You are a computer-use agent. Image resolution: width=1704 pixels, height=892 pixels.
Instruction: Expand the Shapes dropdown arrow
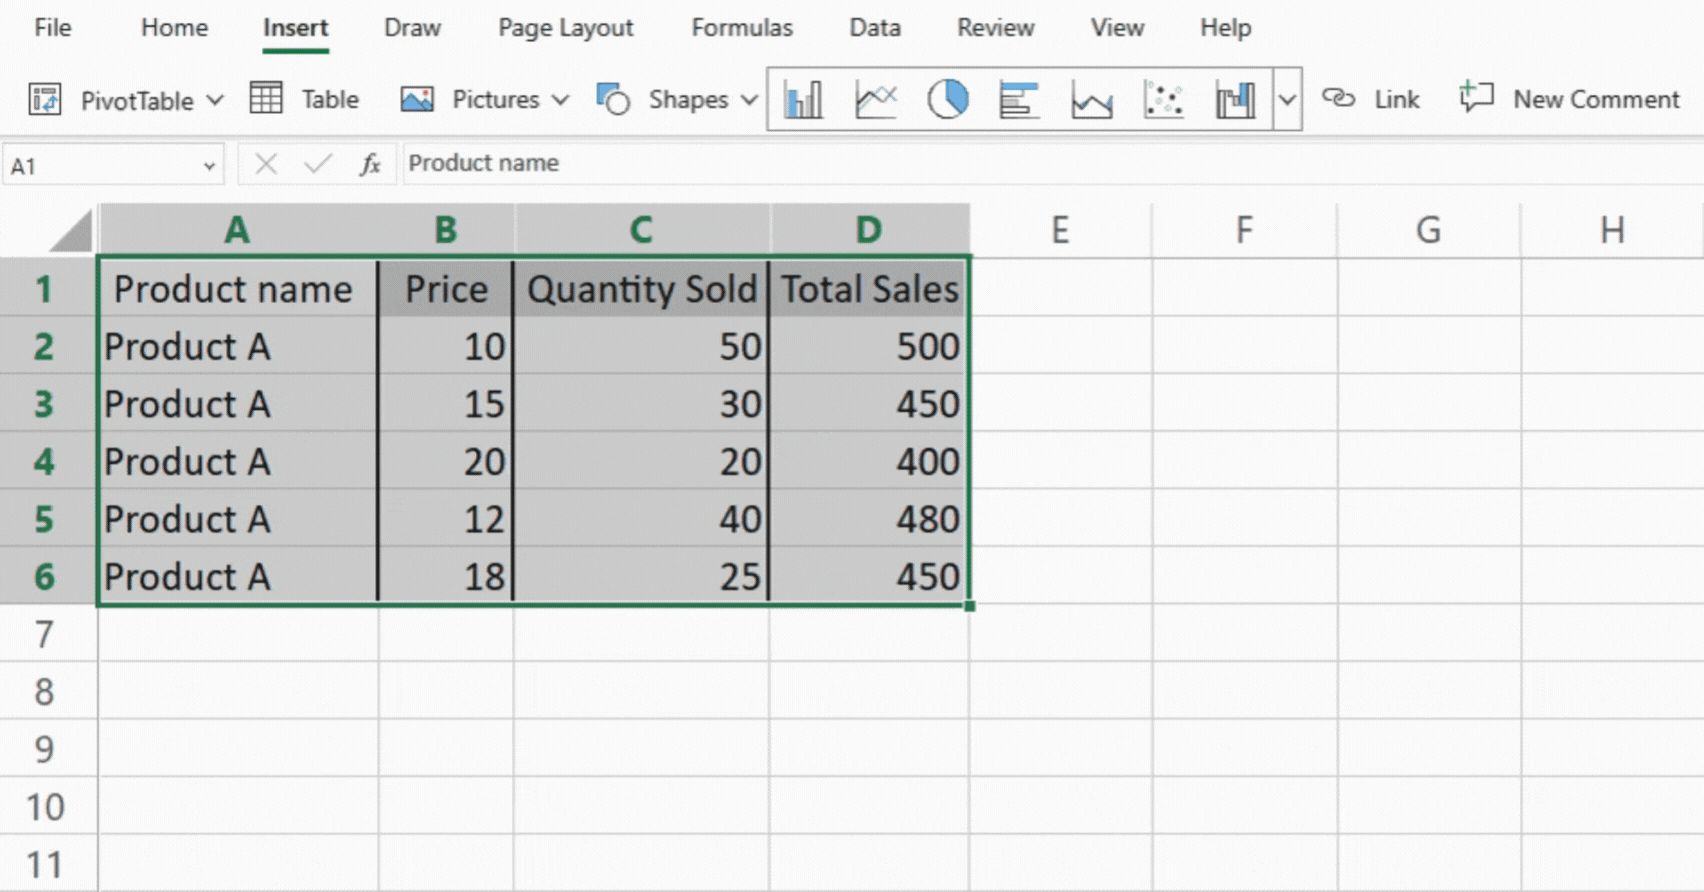point(749,100)
